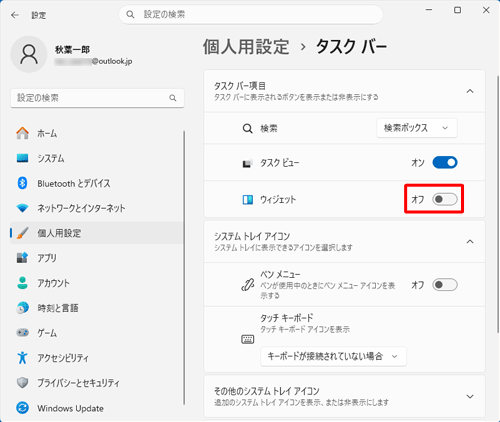The height and width of the screenshot is (422, 500).
Task: Open アプリ settings category
Action: (97, 258)
